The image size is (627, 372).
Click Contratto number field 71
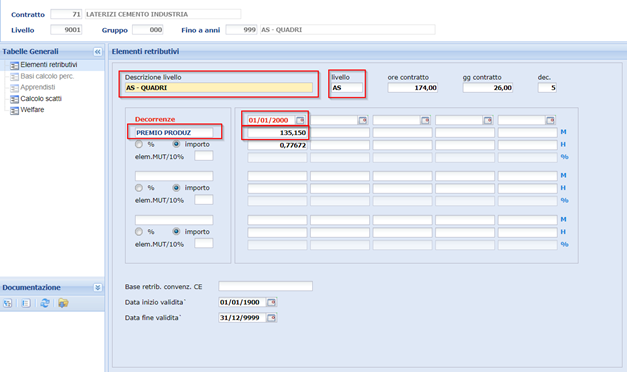66,14
